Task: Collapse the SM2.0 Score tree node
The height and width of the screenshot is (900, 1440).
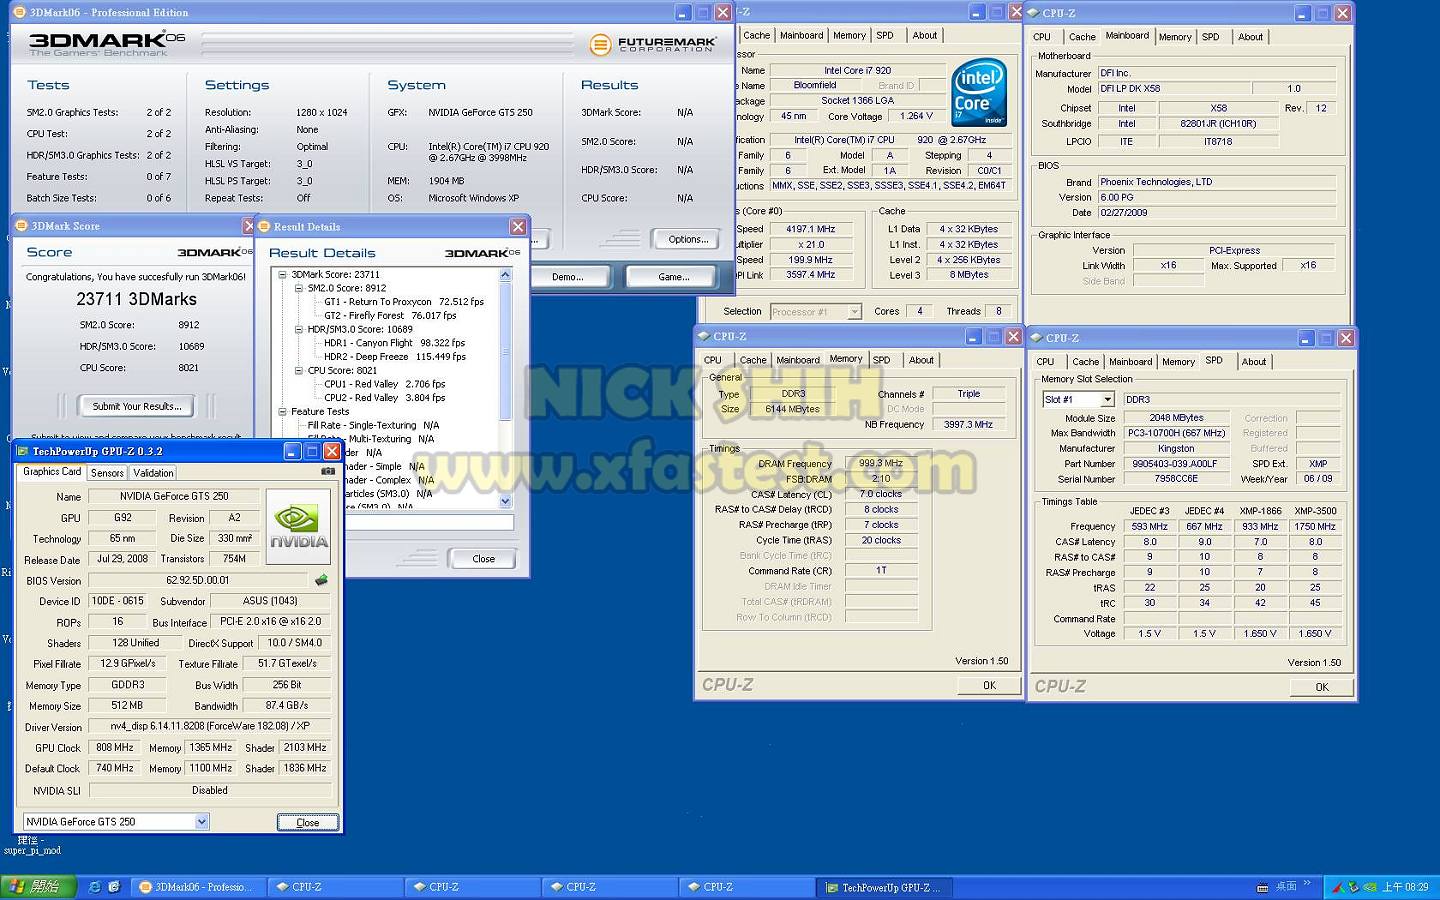Action: click(299, 288)
